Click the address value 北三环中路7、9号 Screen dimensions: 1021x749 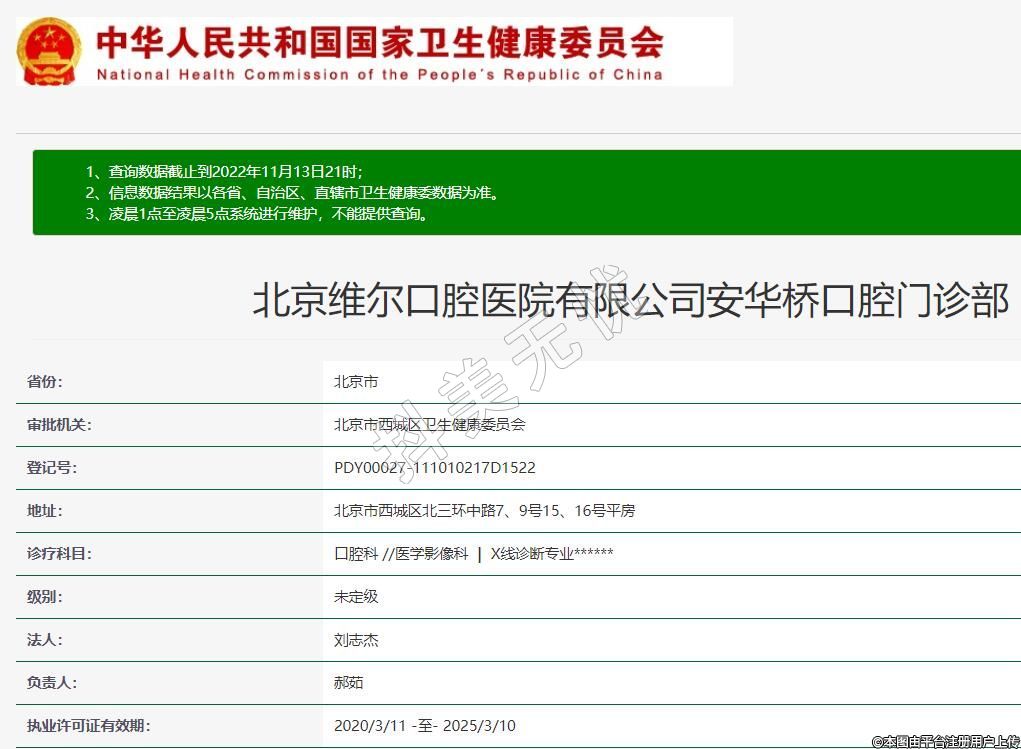coord(484,511)
